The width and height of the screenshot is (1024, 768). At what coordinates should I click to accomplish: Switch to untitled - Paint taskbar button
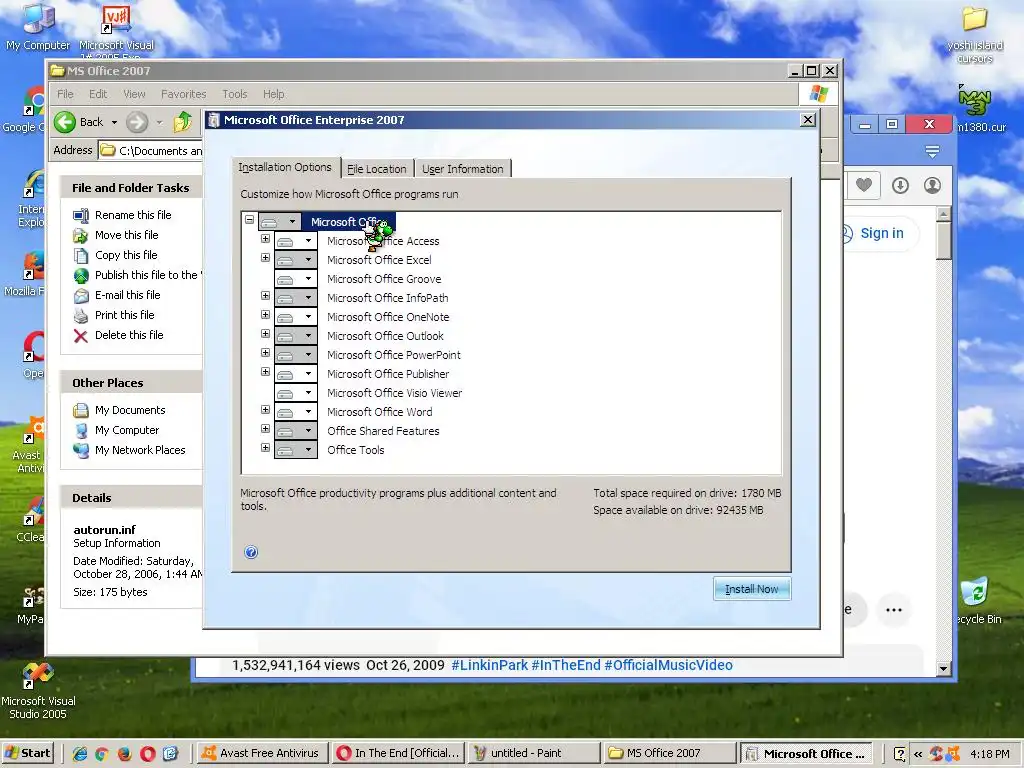tap(534, 754)
